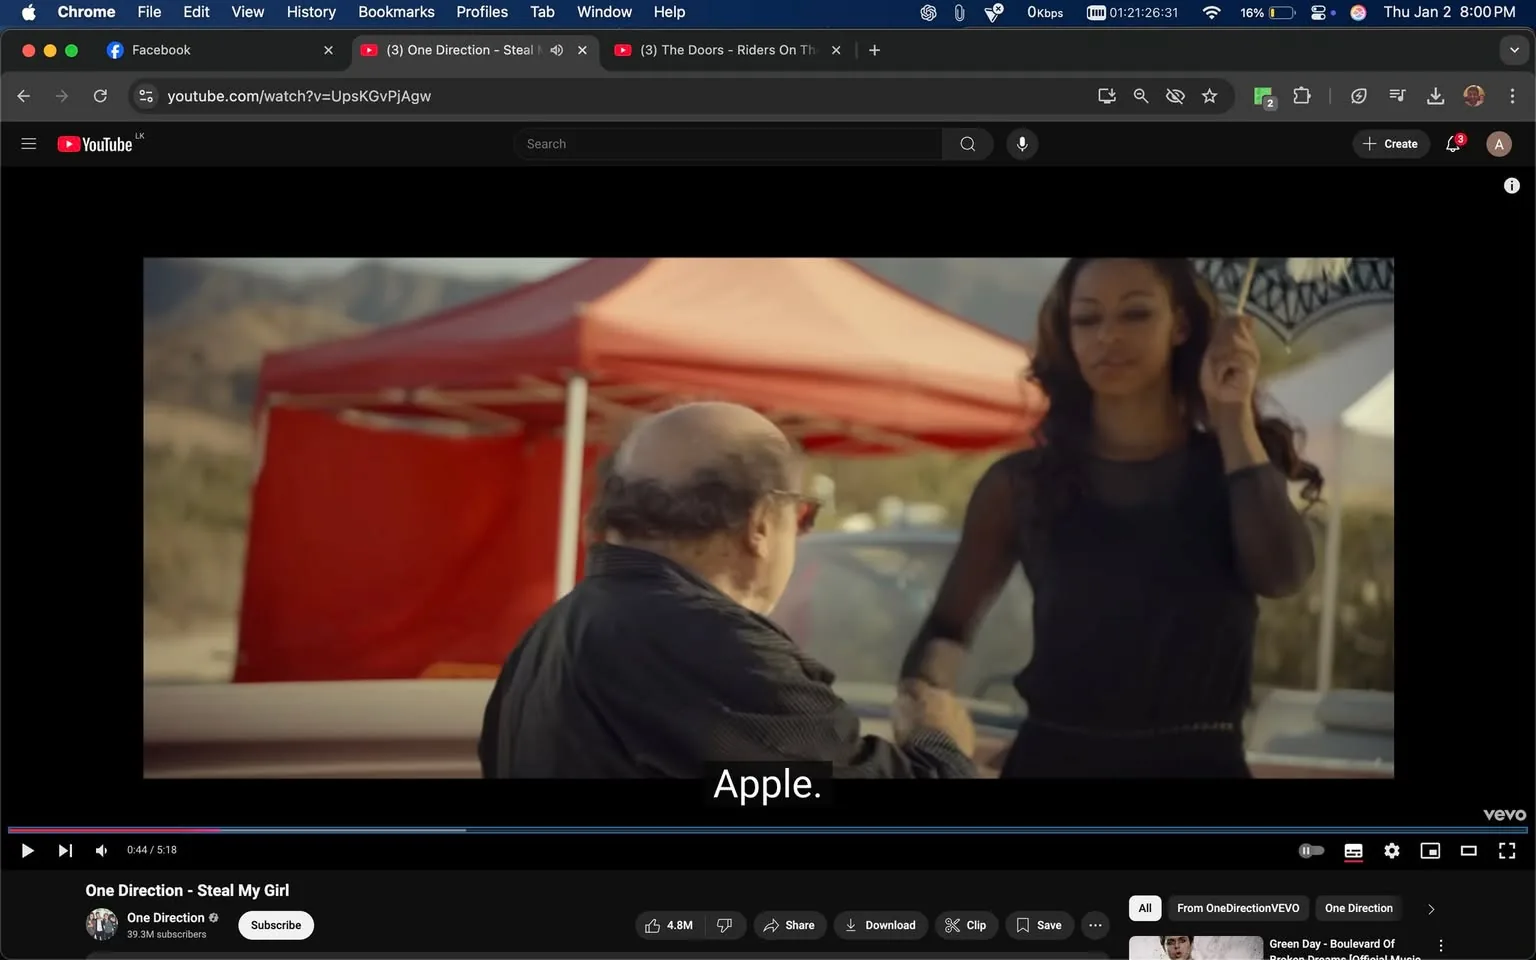Screen dimensions: 1536x960
Task: Play the paused video
Action: [x=27, y=850]
